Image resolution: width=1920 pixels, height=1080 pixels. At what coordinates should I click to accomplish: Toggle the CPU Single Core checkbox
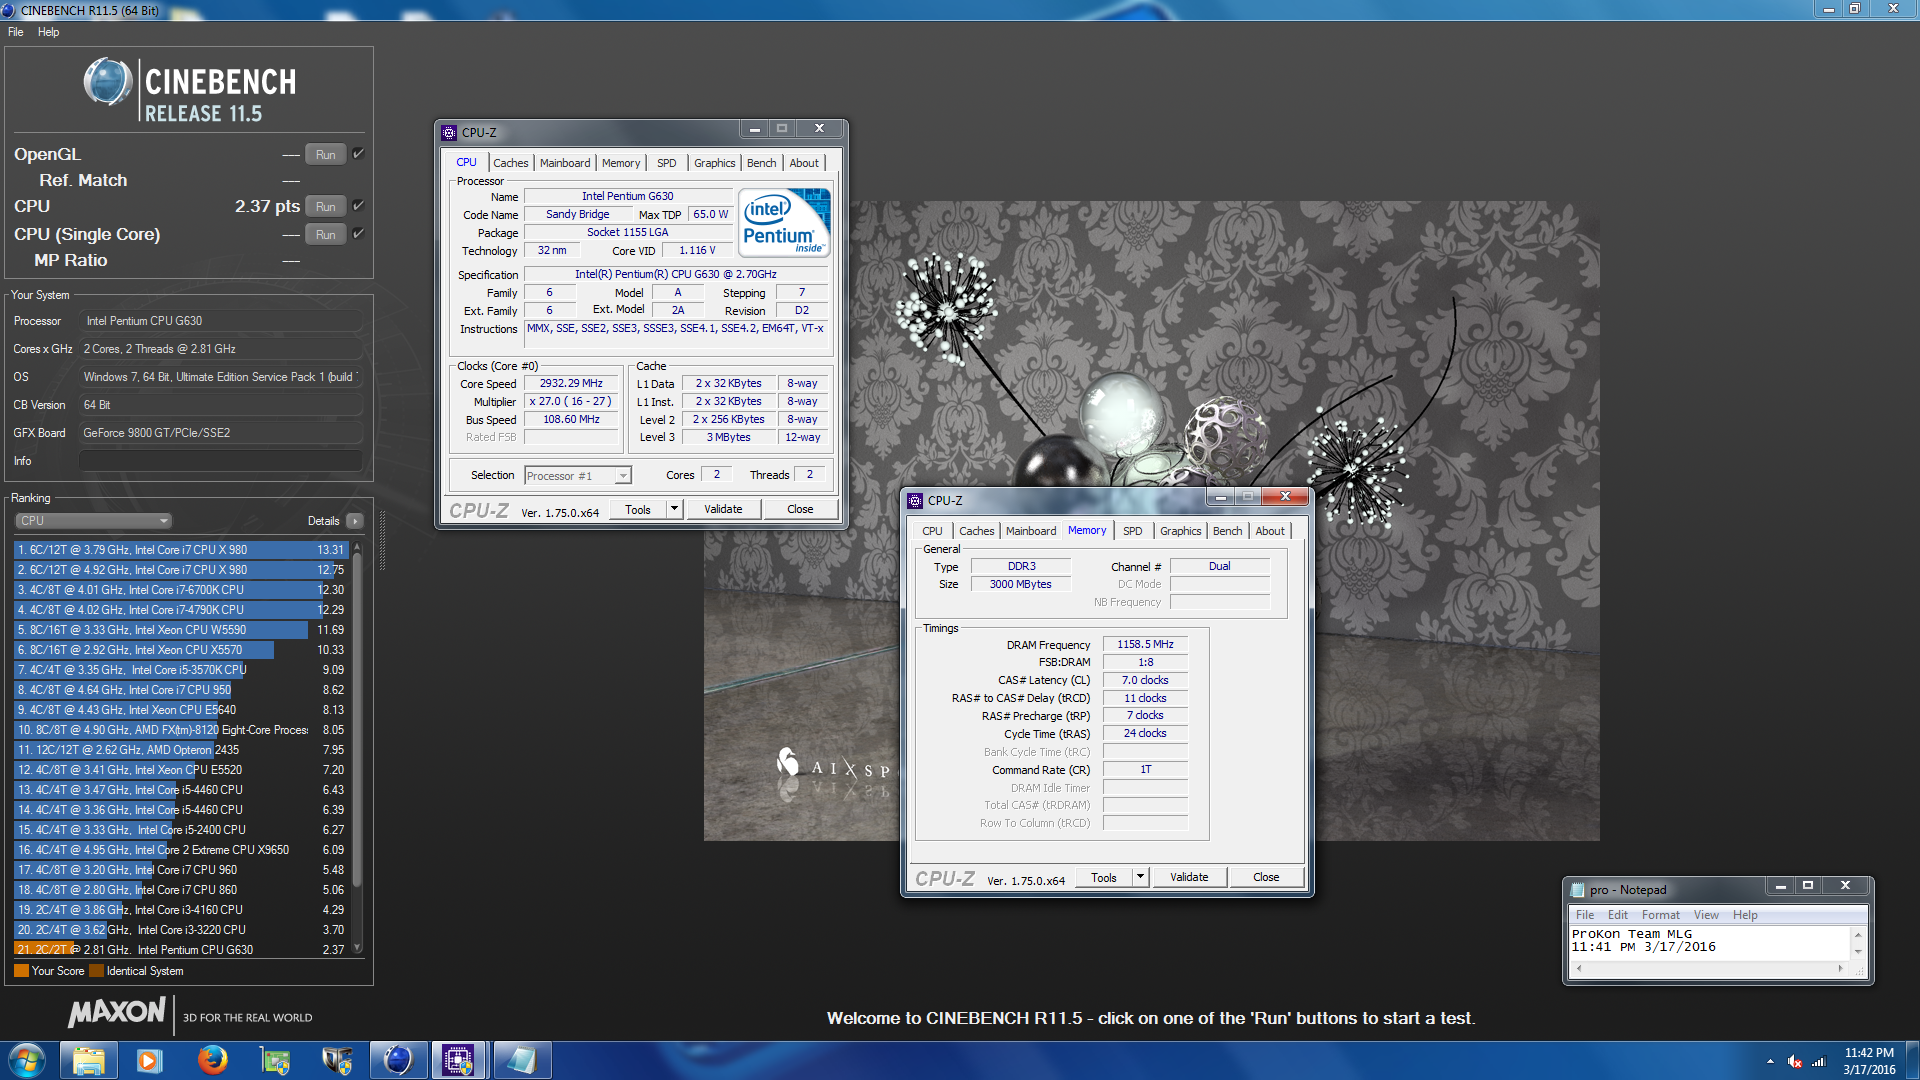coord(358,234)
